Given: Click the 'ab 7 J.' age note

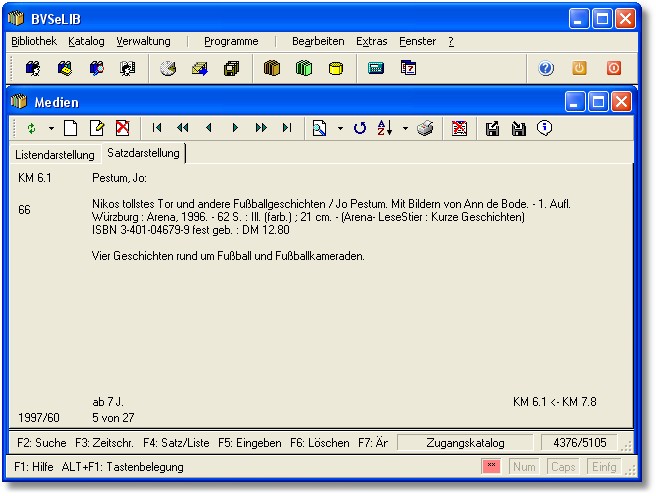Looking at the screenshot, I should click(x=108, y=402).
